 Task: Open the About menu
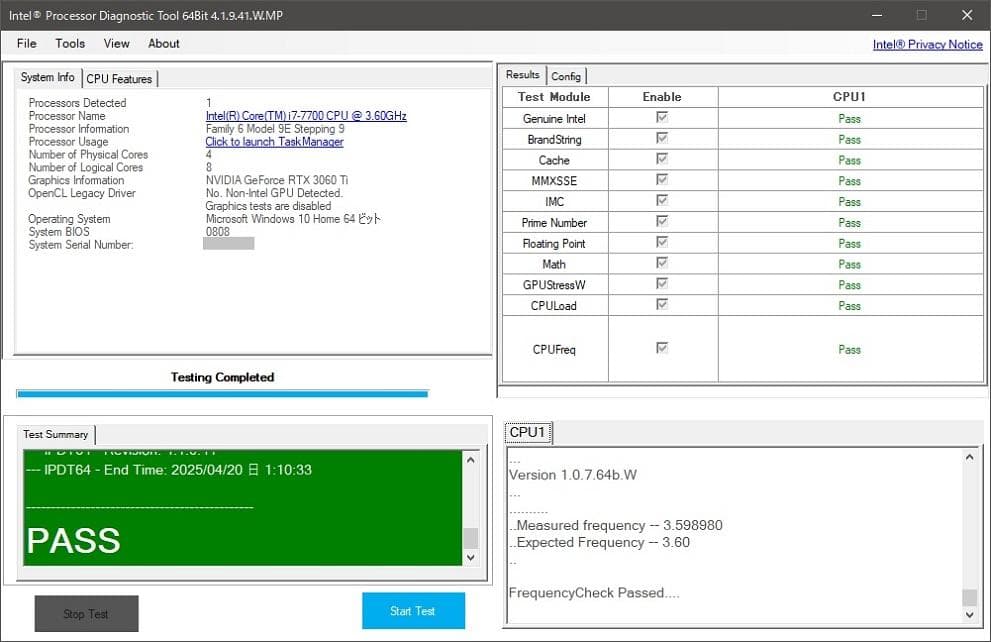tap(163, 43)
